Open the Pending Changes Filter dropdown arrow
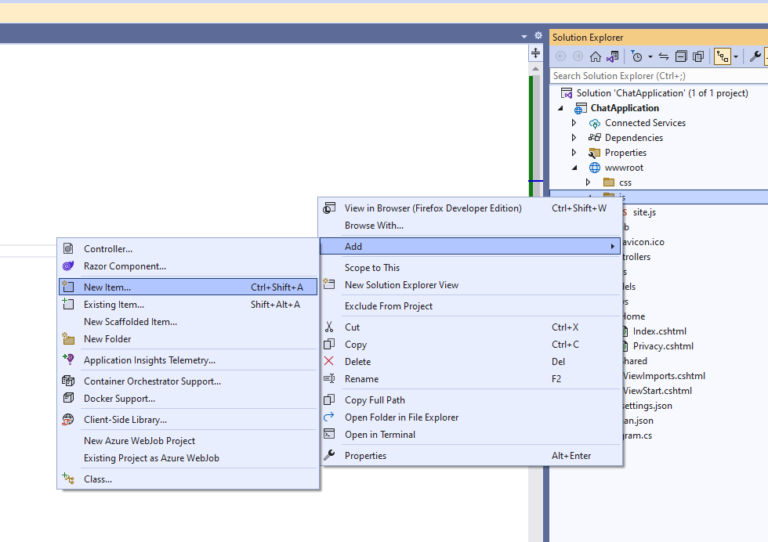The image size is (768, 542). (x=648, y=57)
